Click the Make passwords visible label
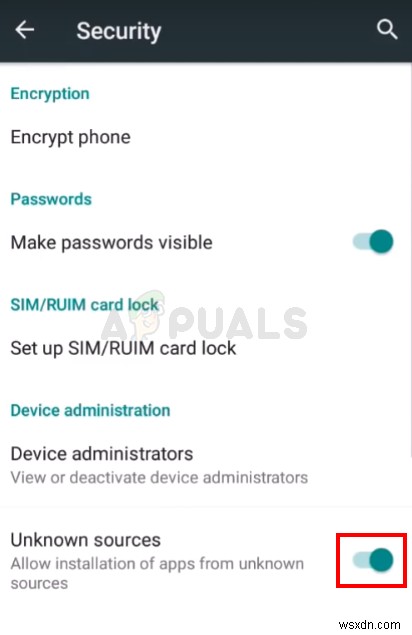The height and width of the screenshot is (635, 412). coord(111,243)
